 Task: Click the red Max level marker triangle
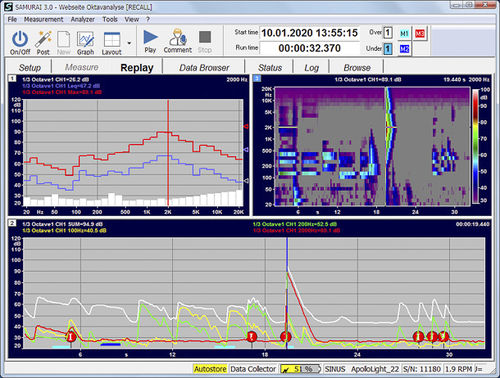click(246, 126)
